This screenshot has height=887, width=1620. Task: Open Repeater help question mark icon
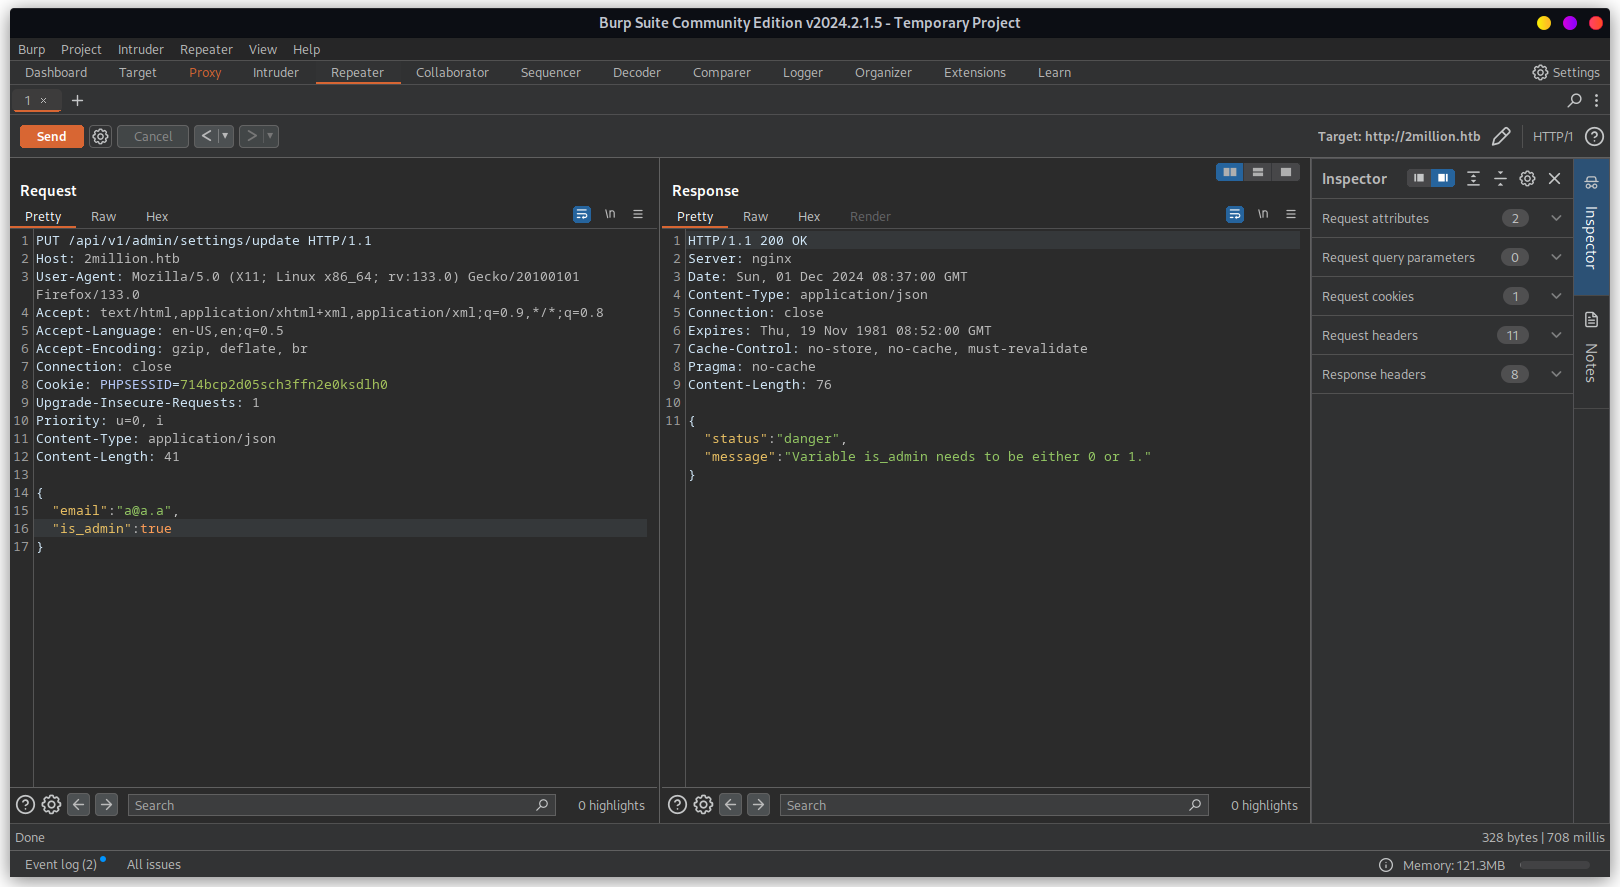click(x=1595, y=136)
